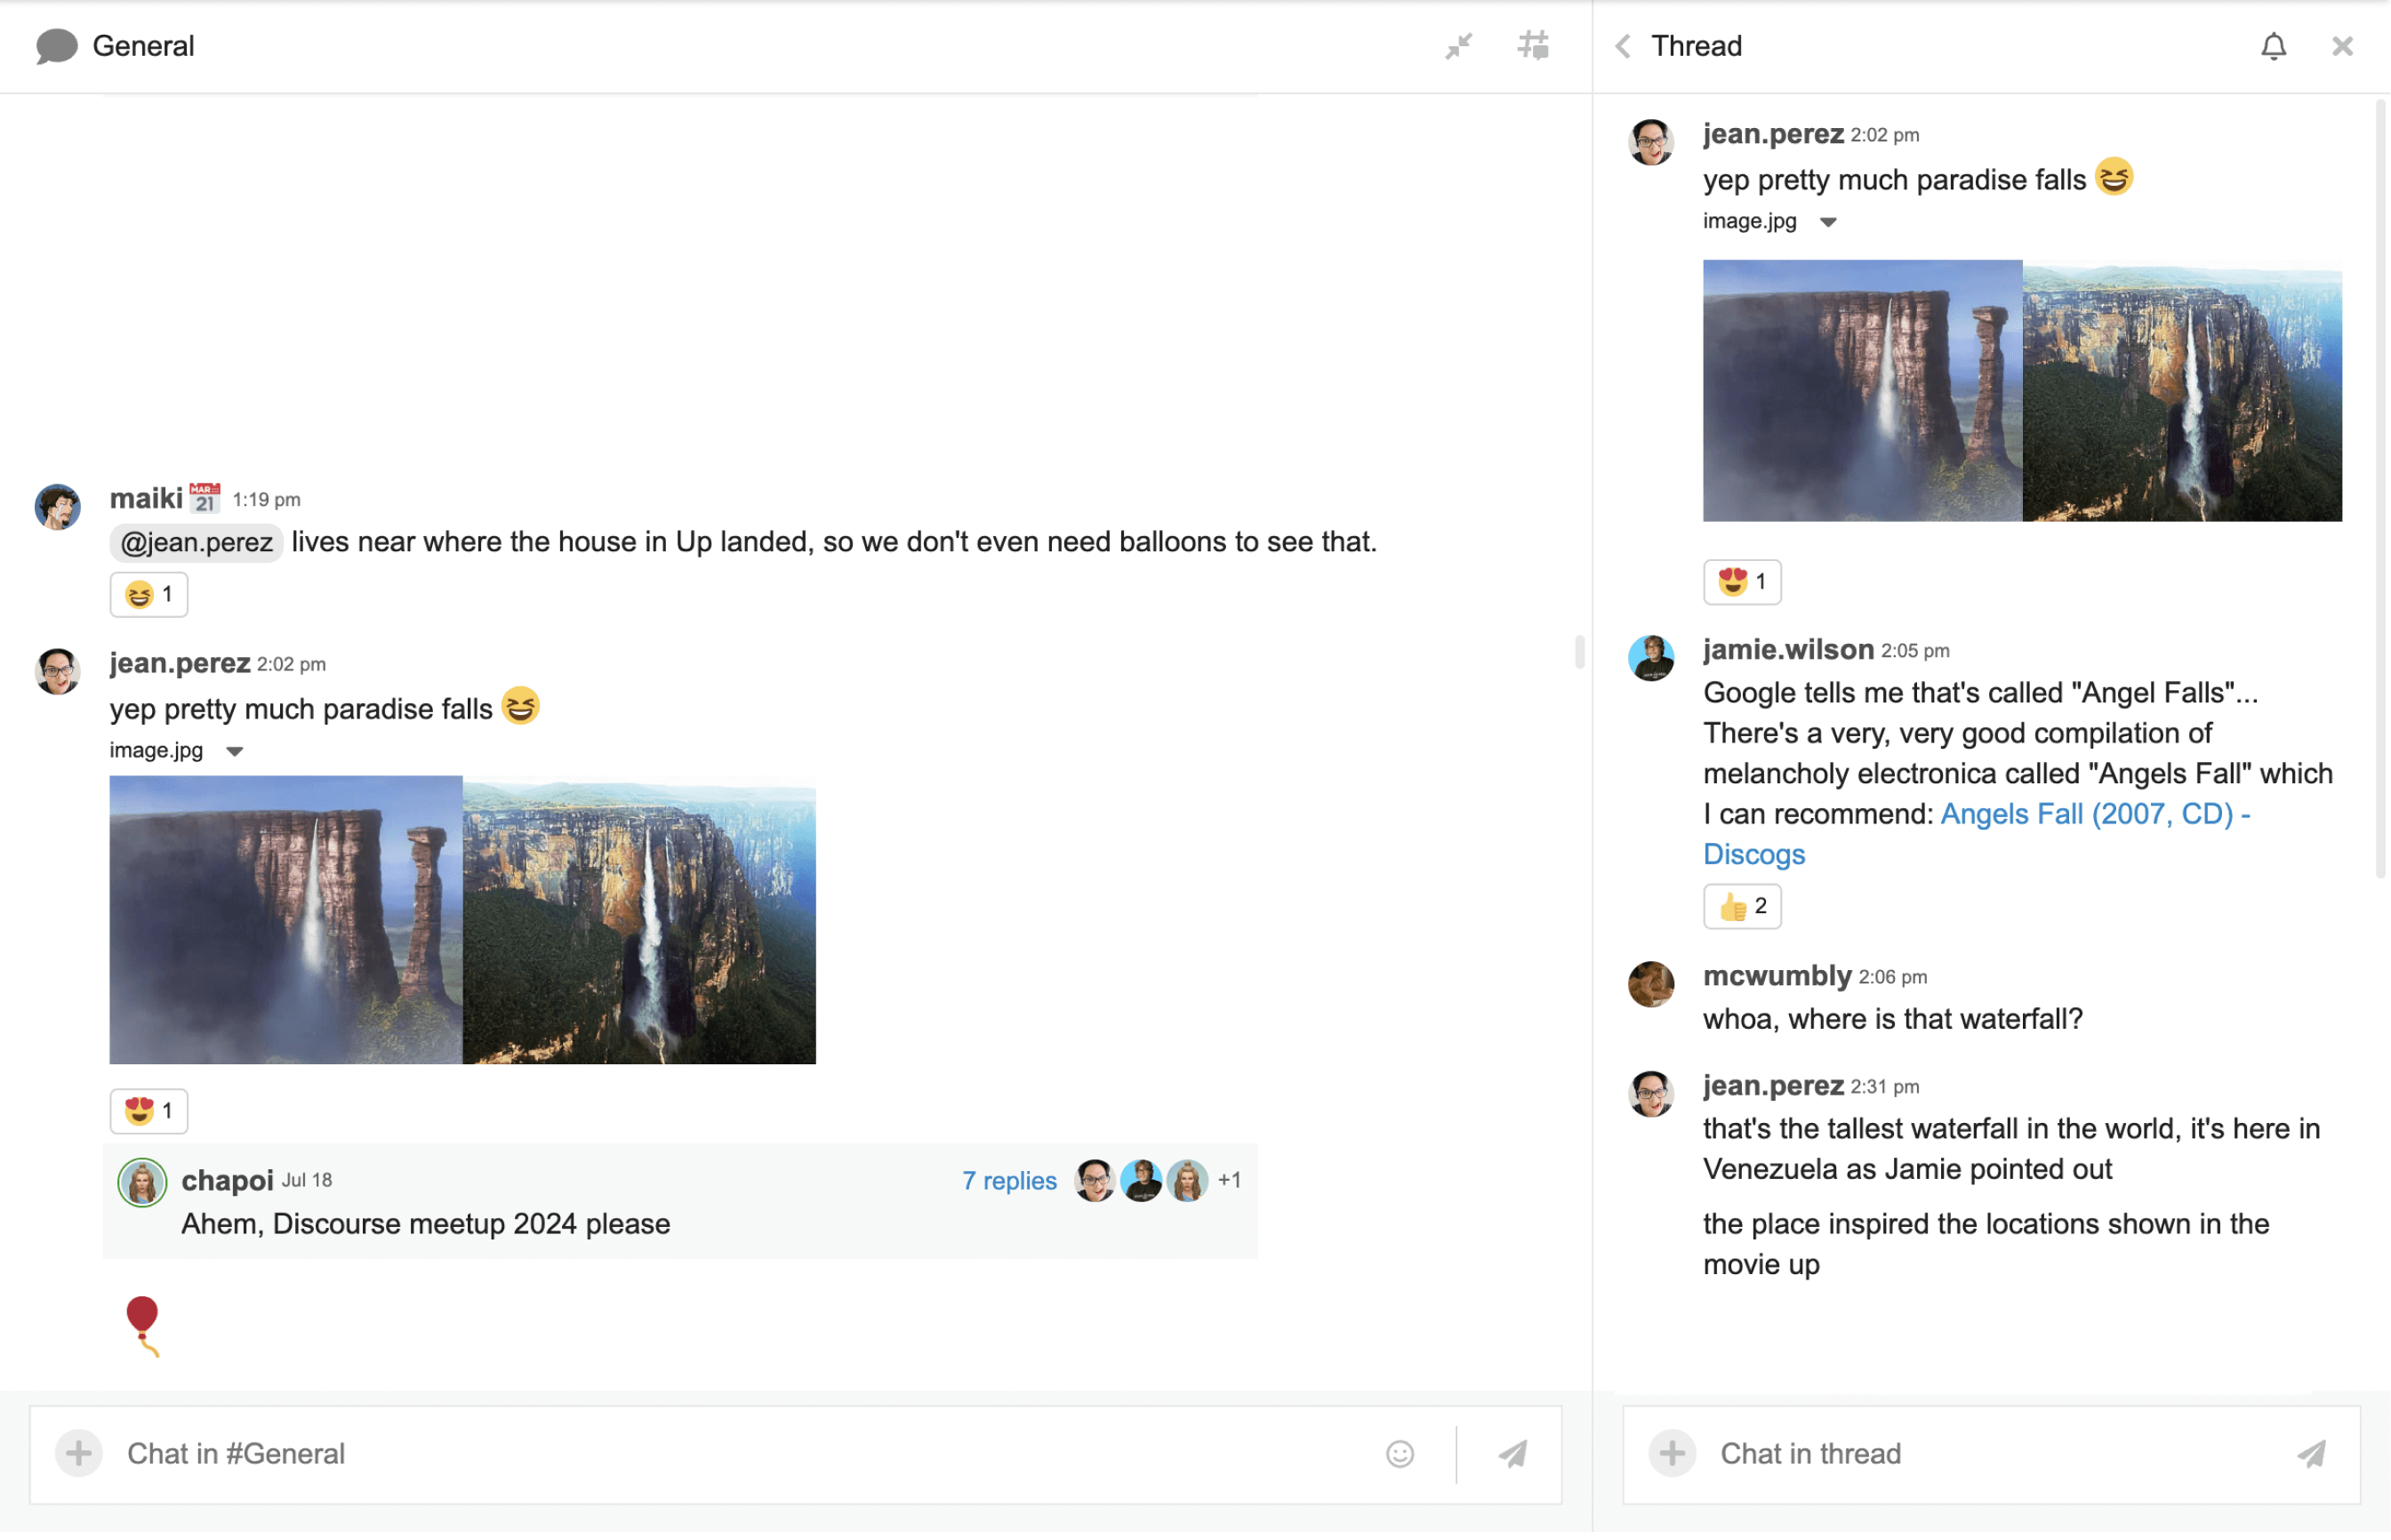The image size is (2391, 1540).
Task: Open the thread via the 7 replies link
Action: pyautogui.click(x=1008, y=1180)
